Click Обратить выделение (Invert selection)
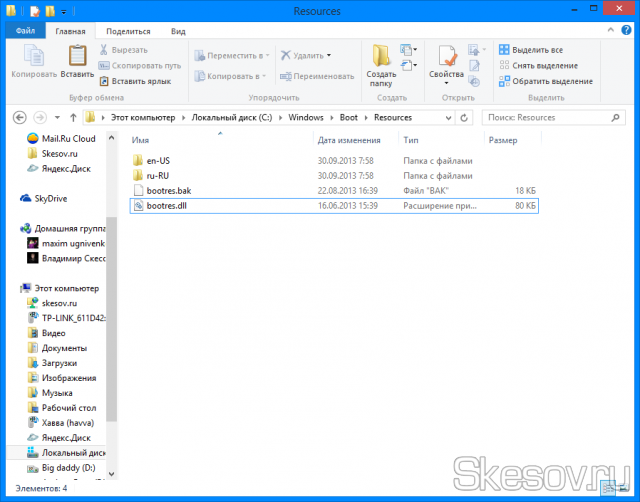This screenshot has width=640, height=502. pyautogui.click(x=544, y=81)
